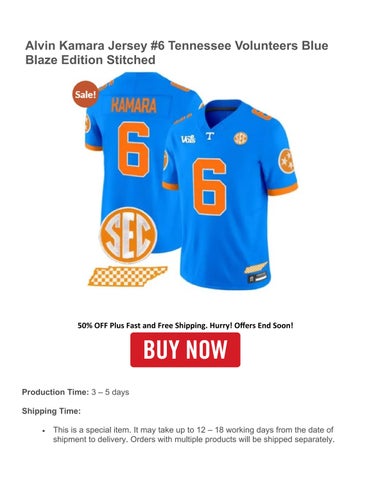The image size is (371, 480).
Task: Click the Production Time label
Action: coord(55,392)
